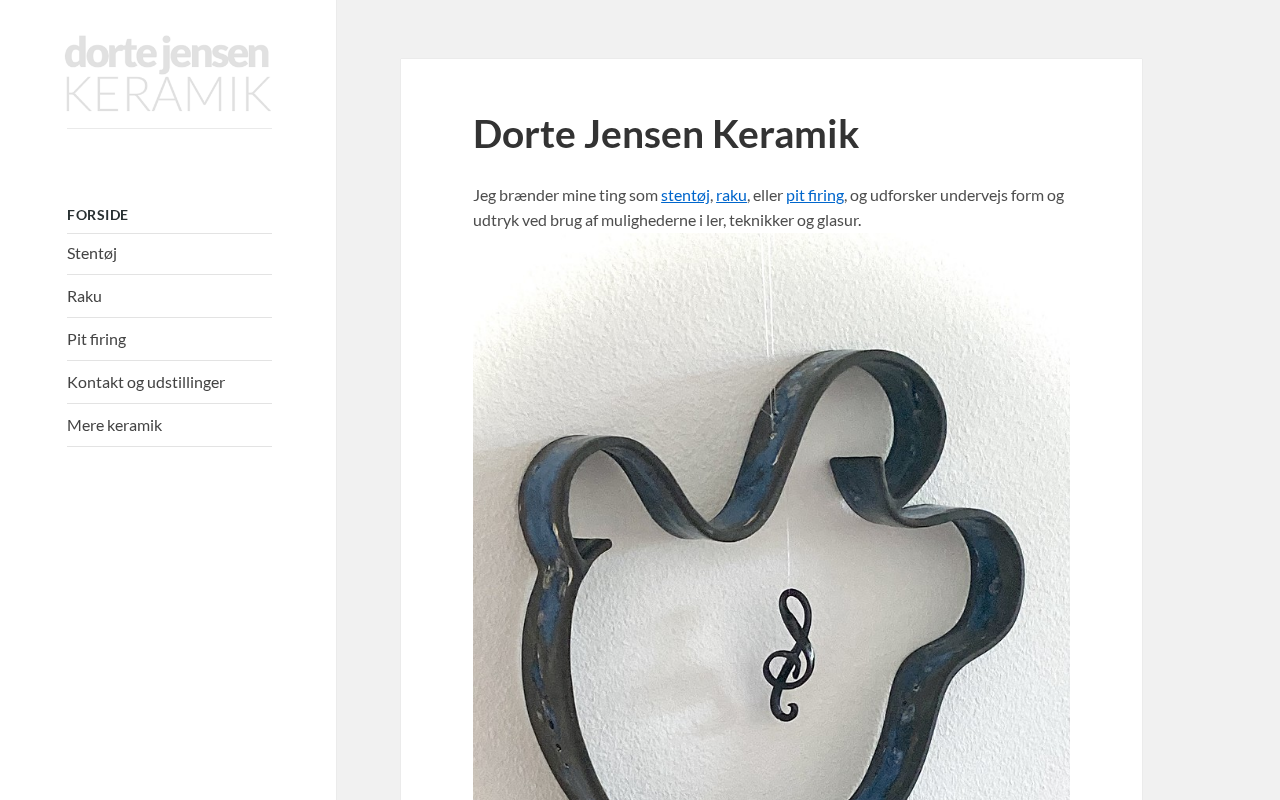Click the dorte jensen logo text
The height and width of the screenshot is (800, 1280).
(x=167, y=53)
